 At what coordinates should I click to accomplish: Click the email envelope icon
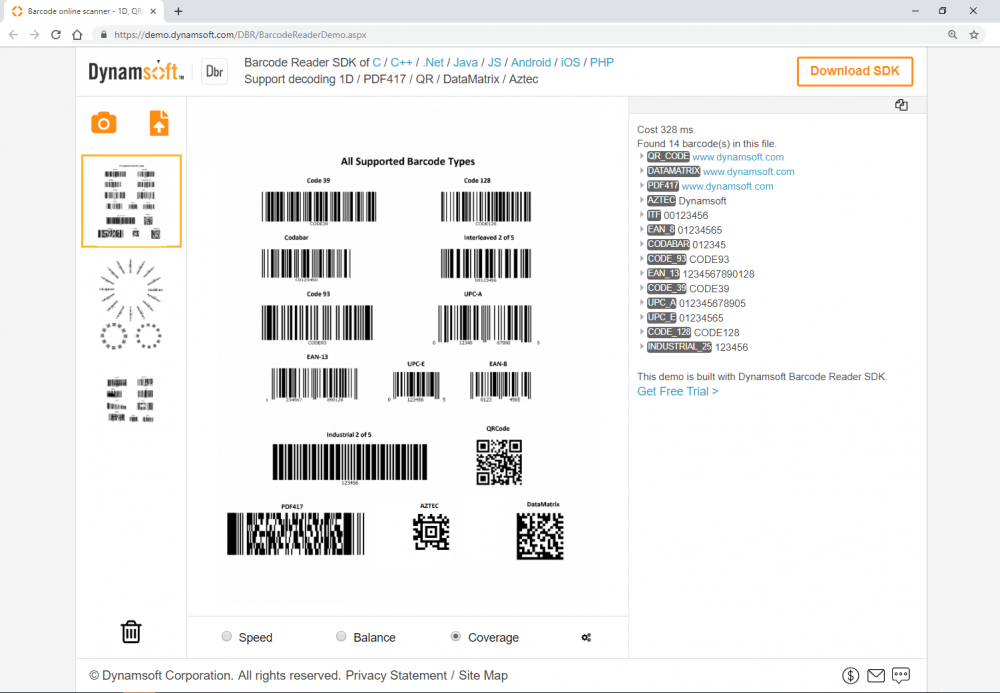click(x=876, y=676)
